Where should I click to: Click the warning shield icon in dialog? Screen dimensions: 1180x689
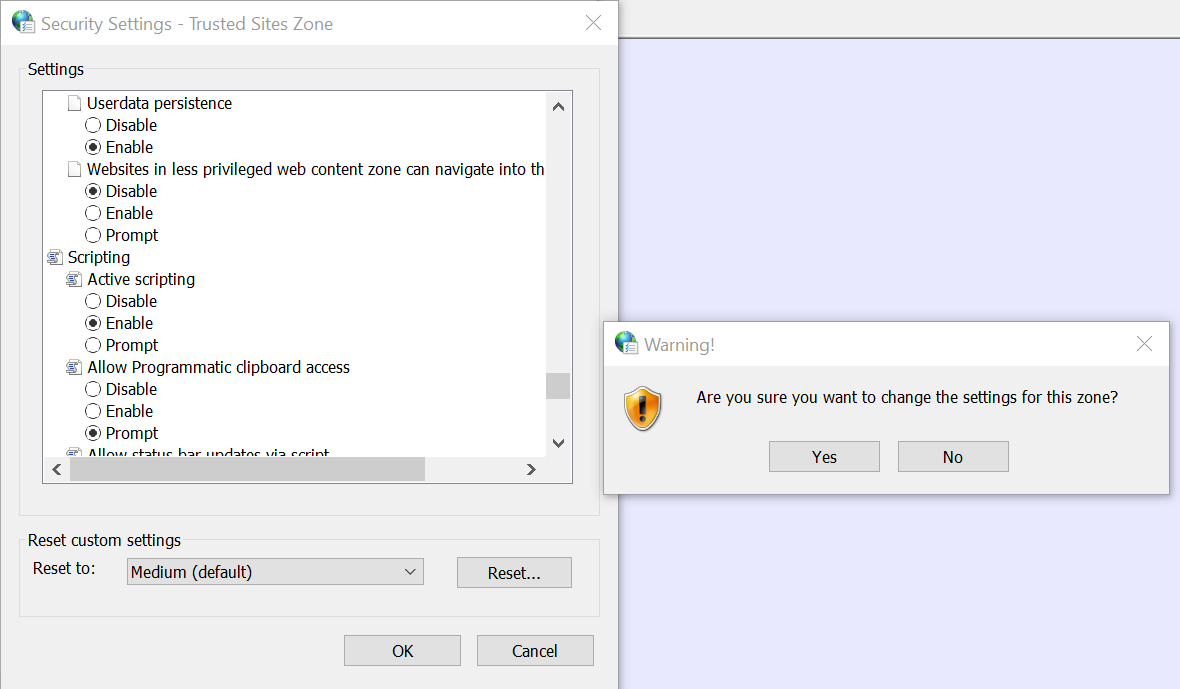tap(643, 408)
